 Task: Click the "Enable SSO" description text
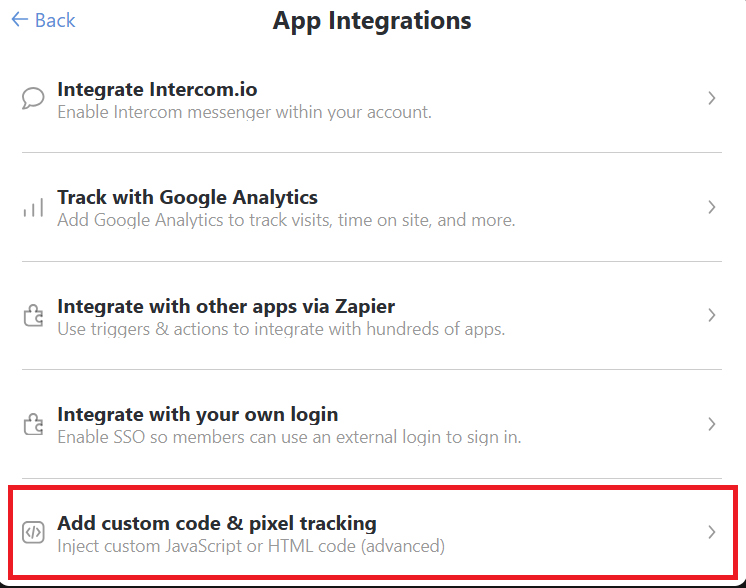(289, 437)
